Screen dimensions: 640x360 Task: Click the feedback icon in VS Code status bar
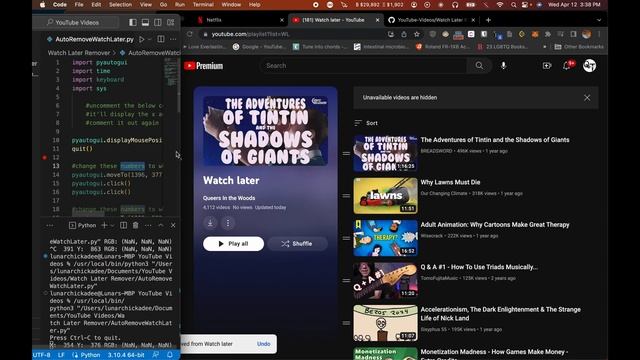tap(156, 355)
